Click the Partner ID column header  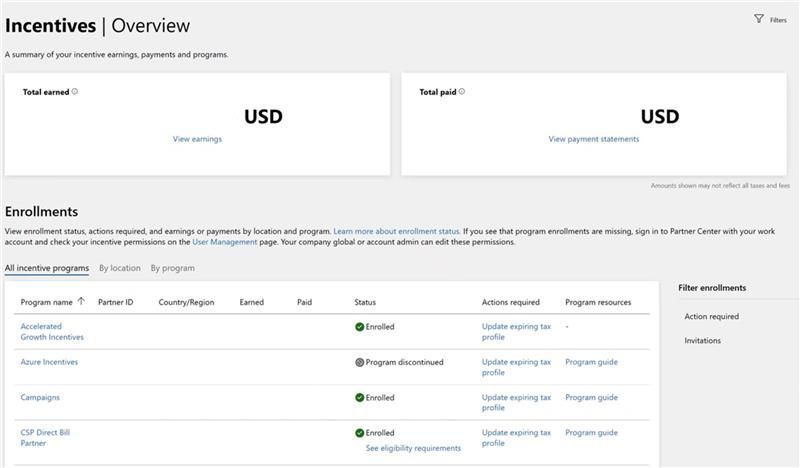[115, 302]
